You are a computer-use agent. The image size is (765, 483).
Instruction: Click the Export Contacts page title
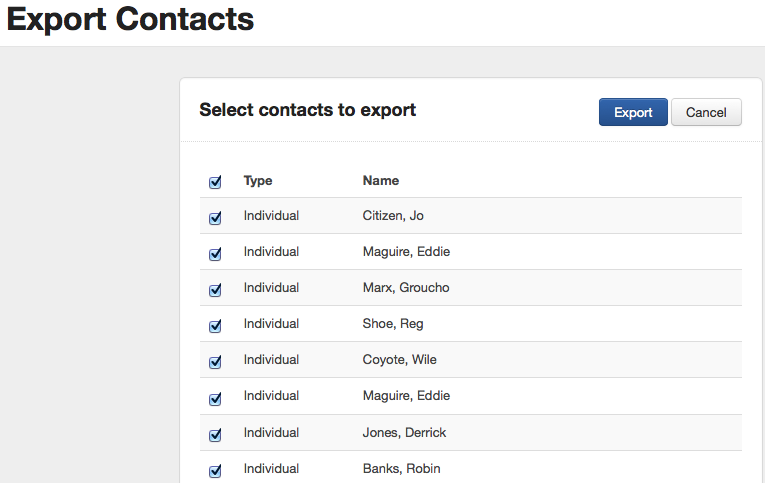130,19
